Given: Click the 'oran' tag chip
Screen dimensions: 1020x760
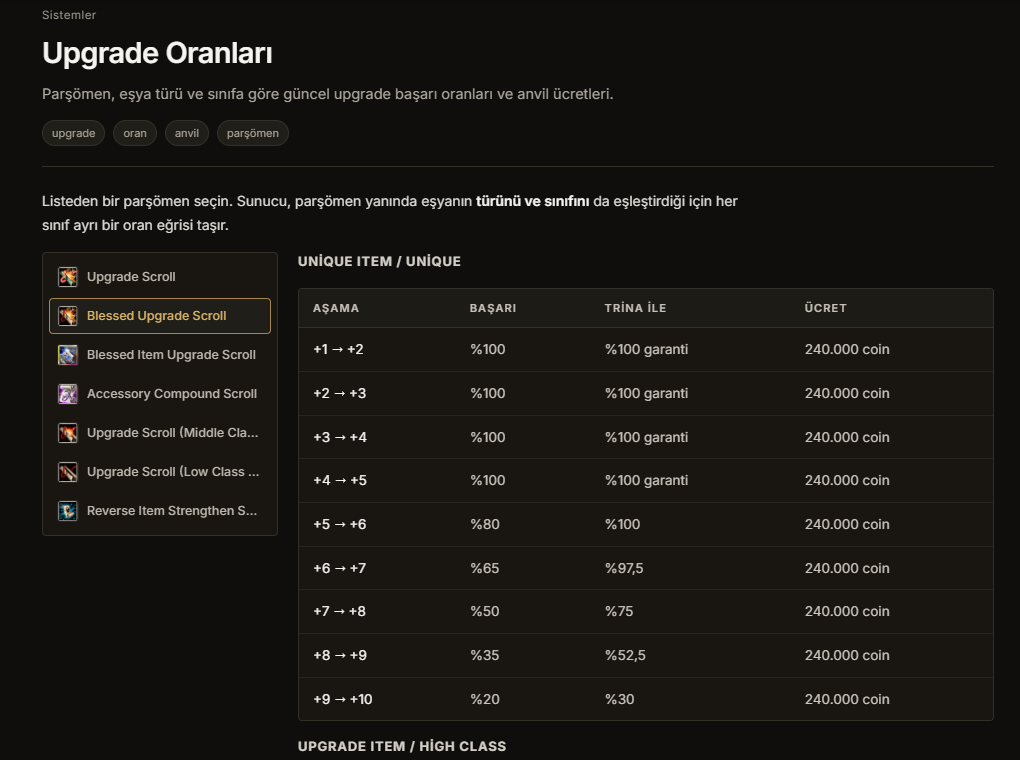Looking at the screenshot, I should coord(135,133).
